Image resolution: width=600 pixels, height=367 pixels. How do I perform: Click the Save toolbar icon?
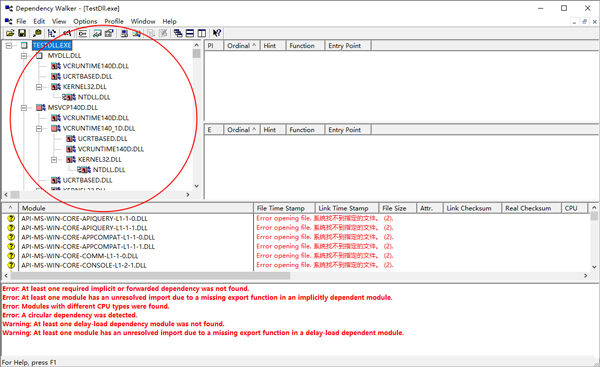click(22, 33)
